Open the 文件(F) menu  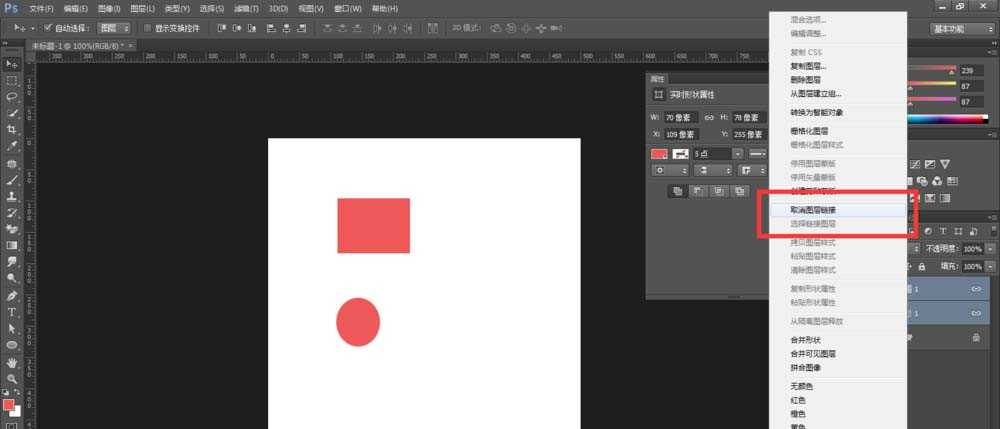click(x=41, y=8)
